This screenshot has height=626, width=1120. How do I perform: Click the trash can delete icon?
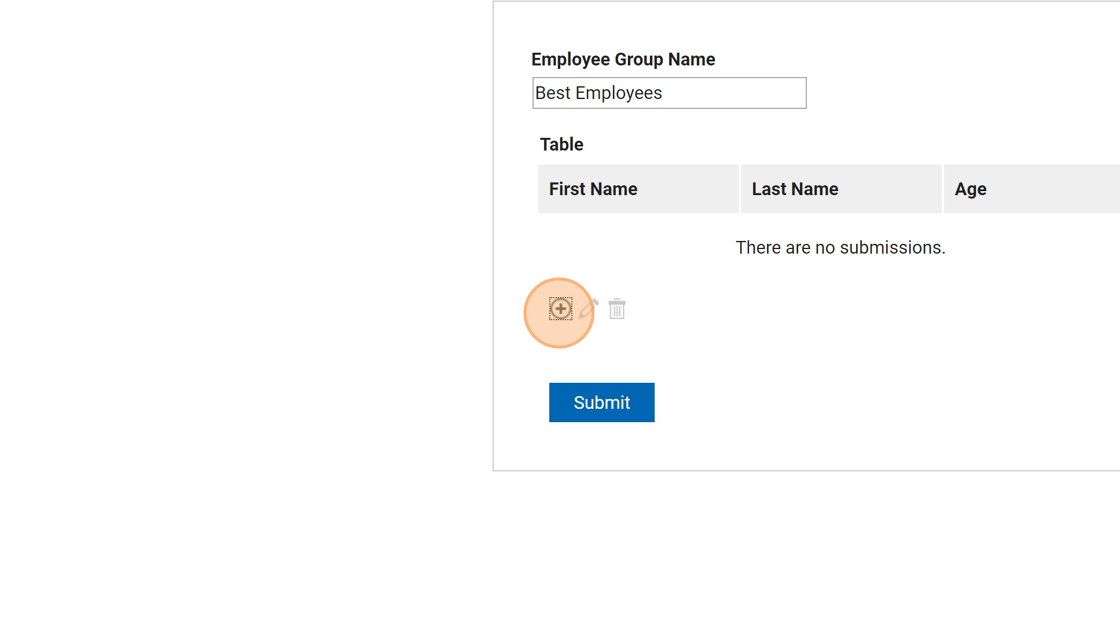coord(617,309)
